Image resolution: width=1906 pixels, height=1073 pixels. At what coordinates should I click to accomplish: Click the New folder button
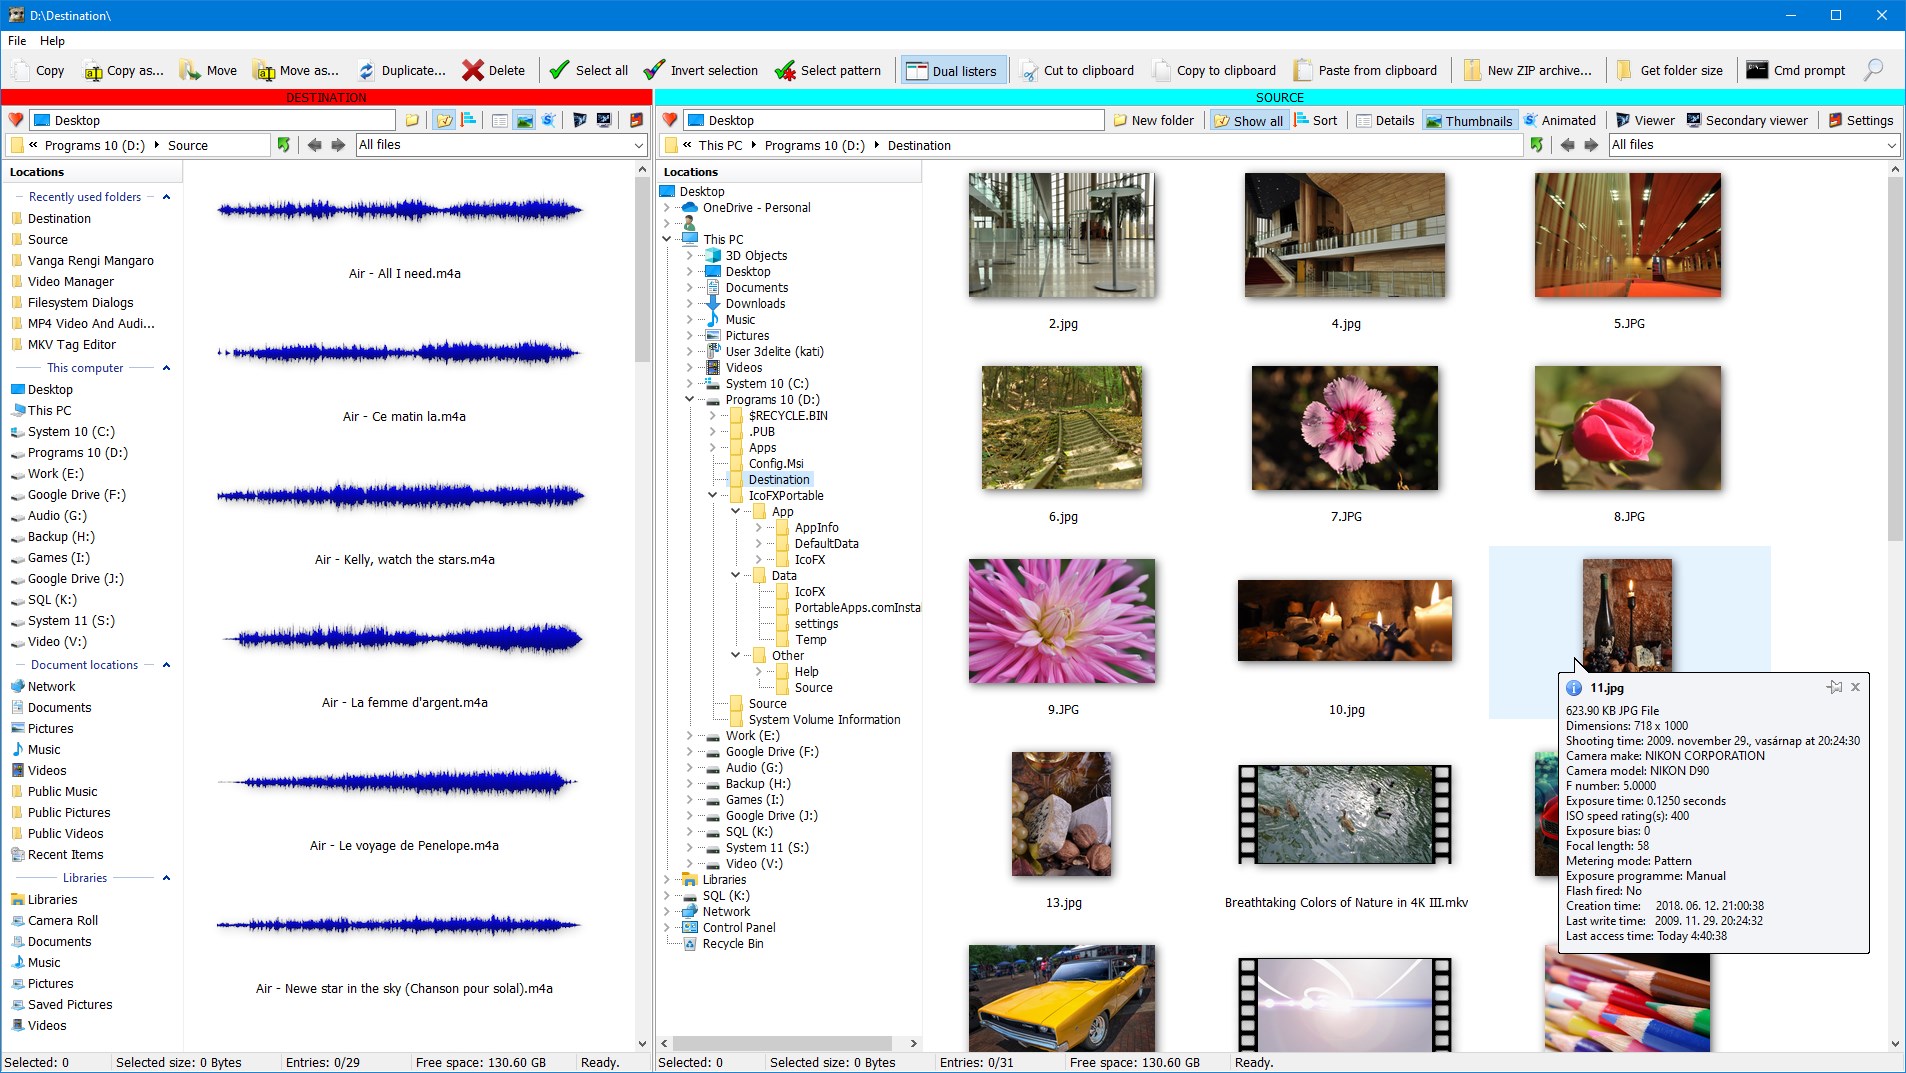coord(1153,120)
